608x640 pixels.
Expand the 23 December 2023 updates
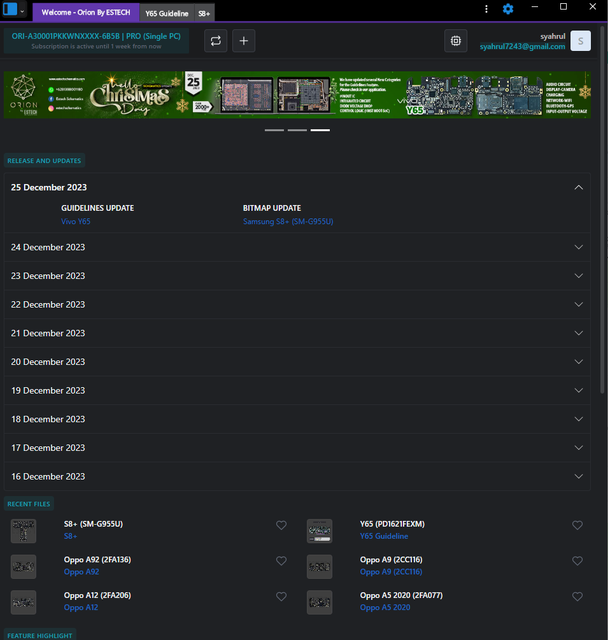tap(297, 276)
